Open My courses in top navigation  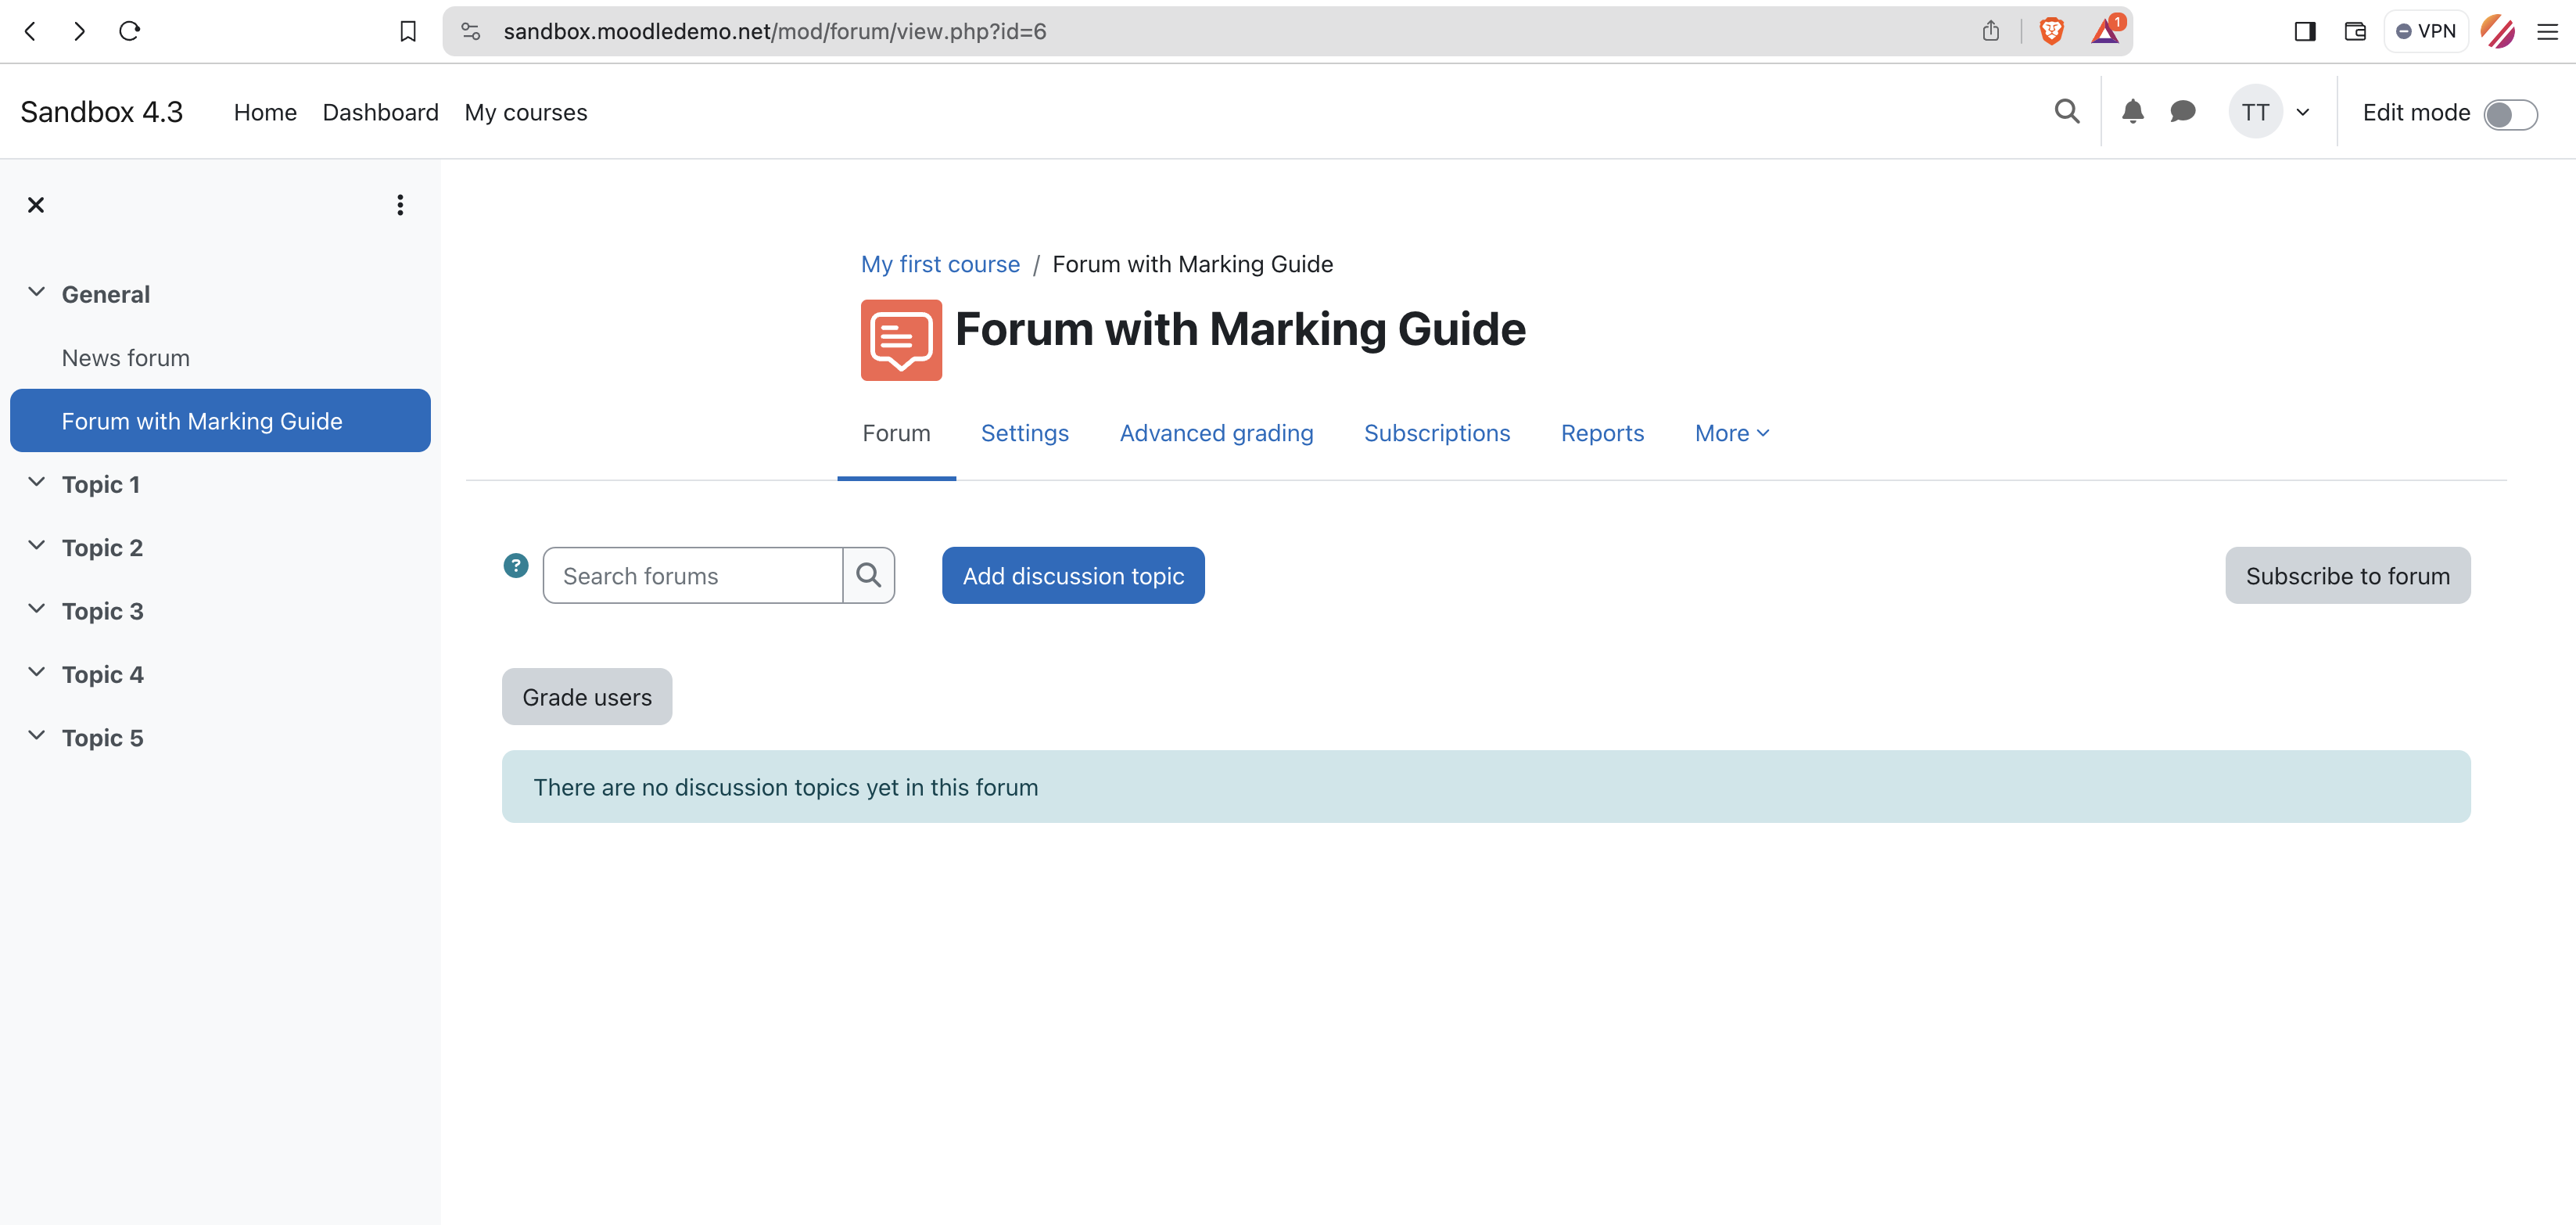(526, 112)
